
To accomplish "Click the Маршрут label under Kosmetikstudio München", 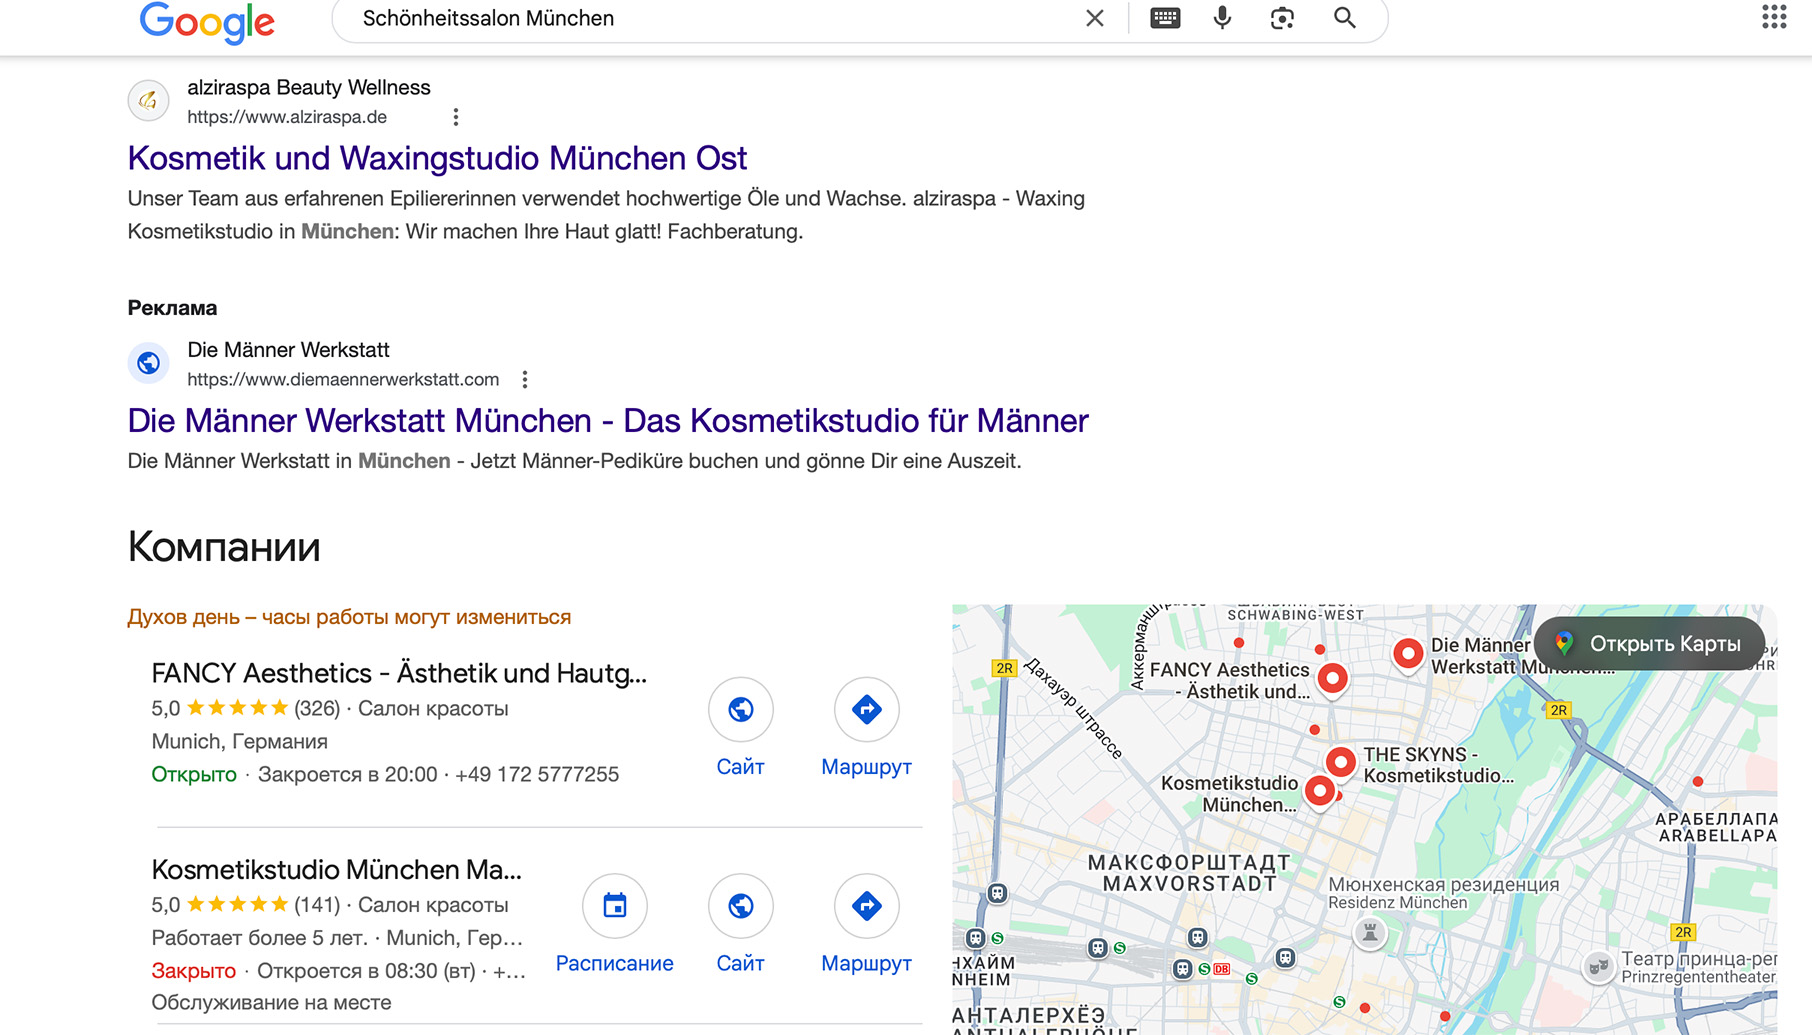I will (867, 964).
